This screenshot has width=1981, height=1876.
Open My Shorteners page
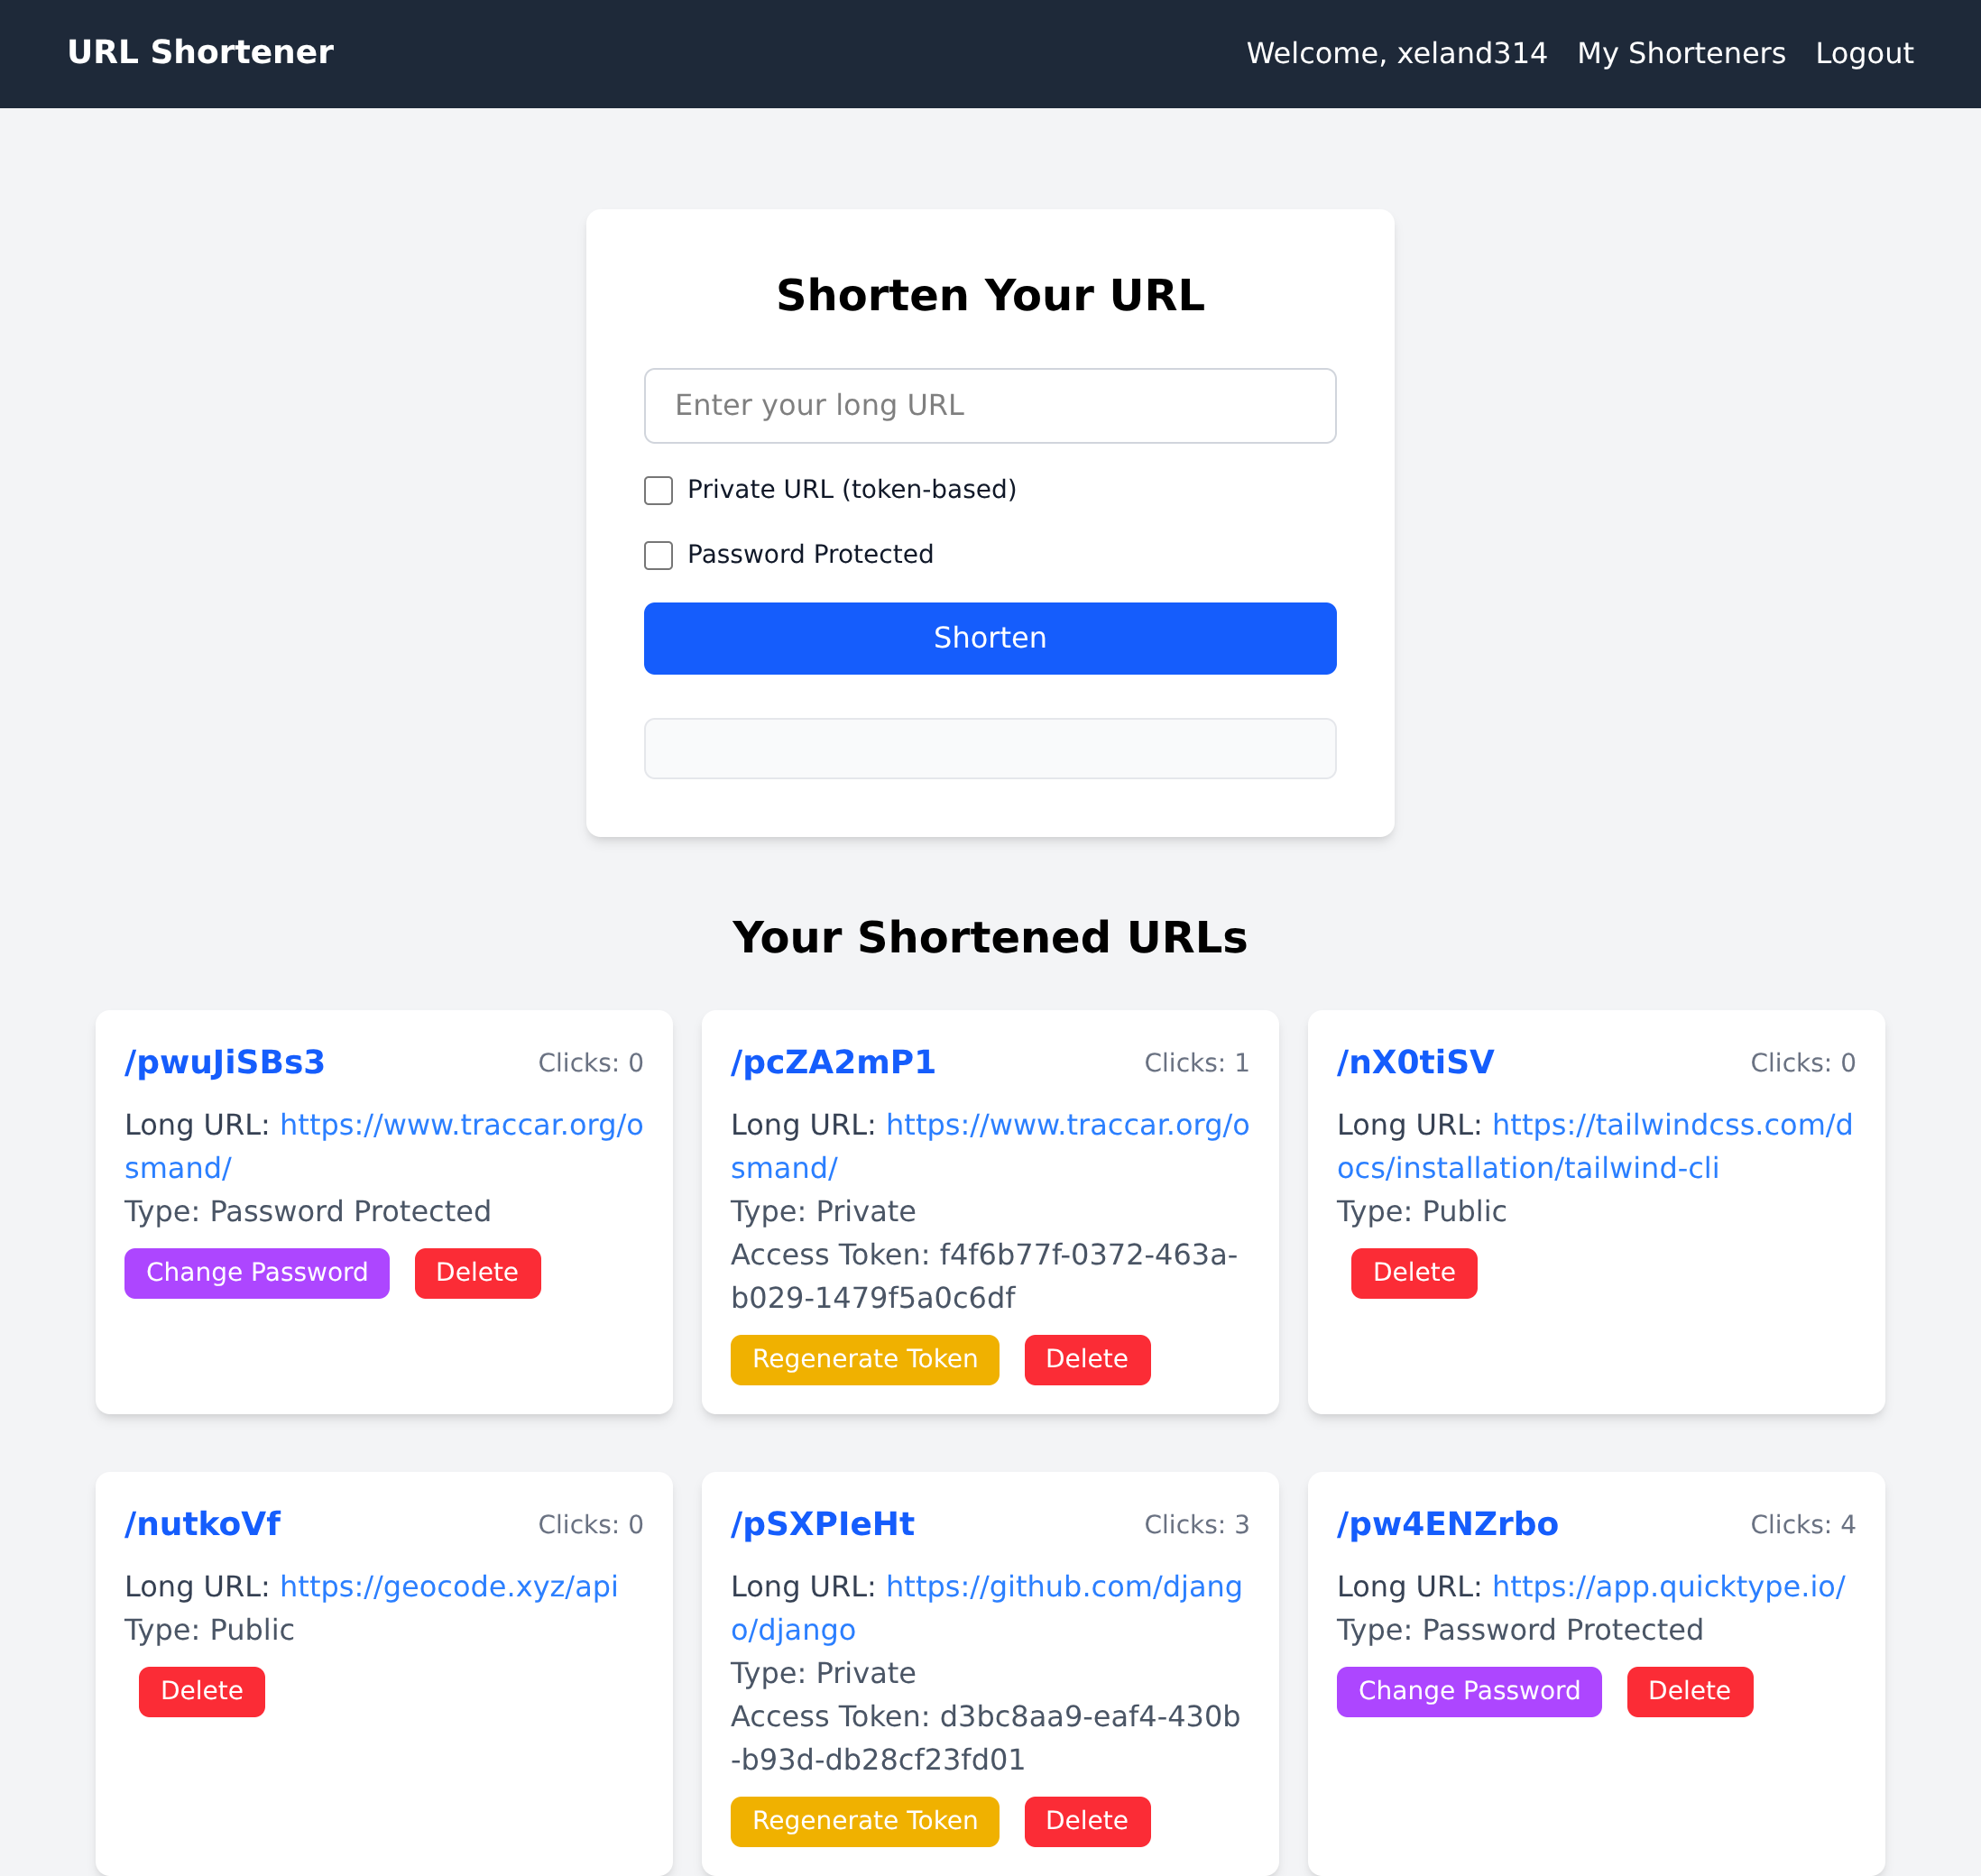click(x=1681, y=53)
